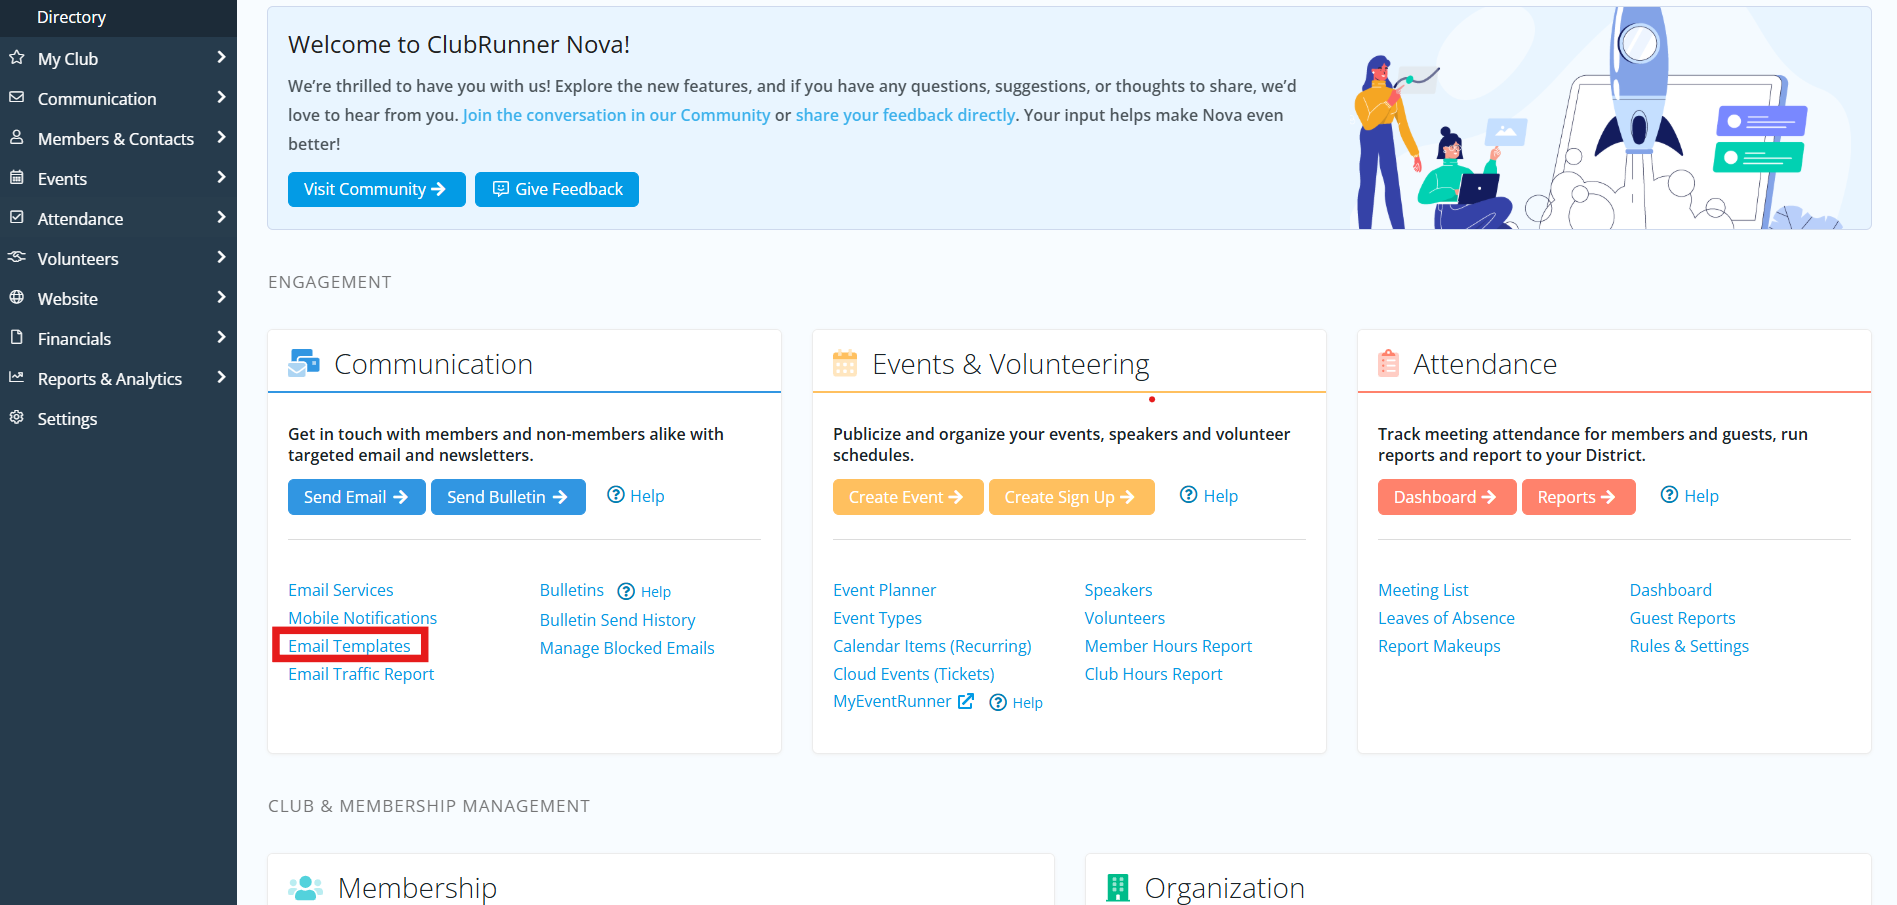Open the Meeting List link
The image size is (1897, 905).
[x=1423, y=590]
